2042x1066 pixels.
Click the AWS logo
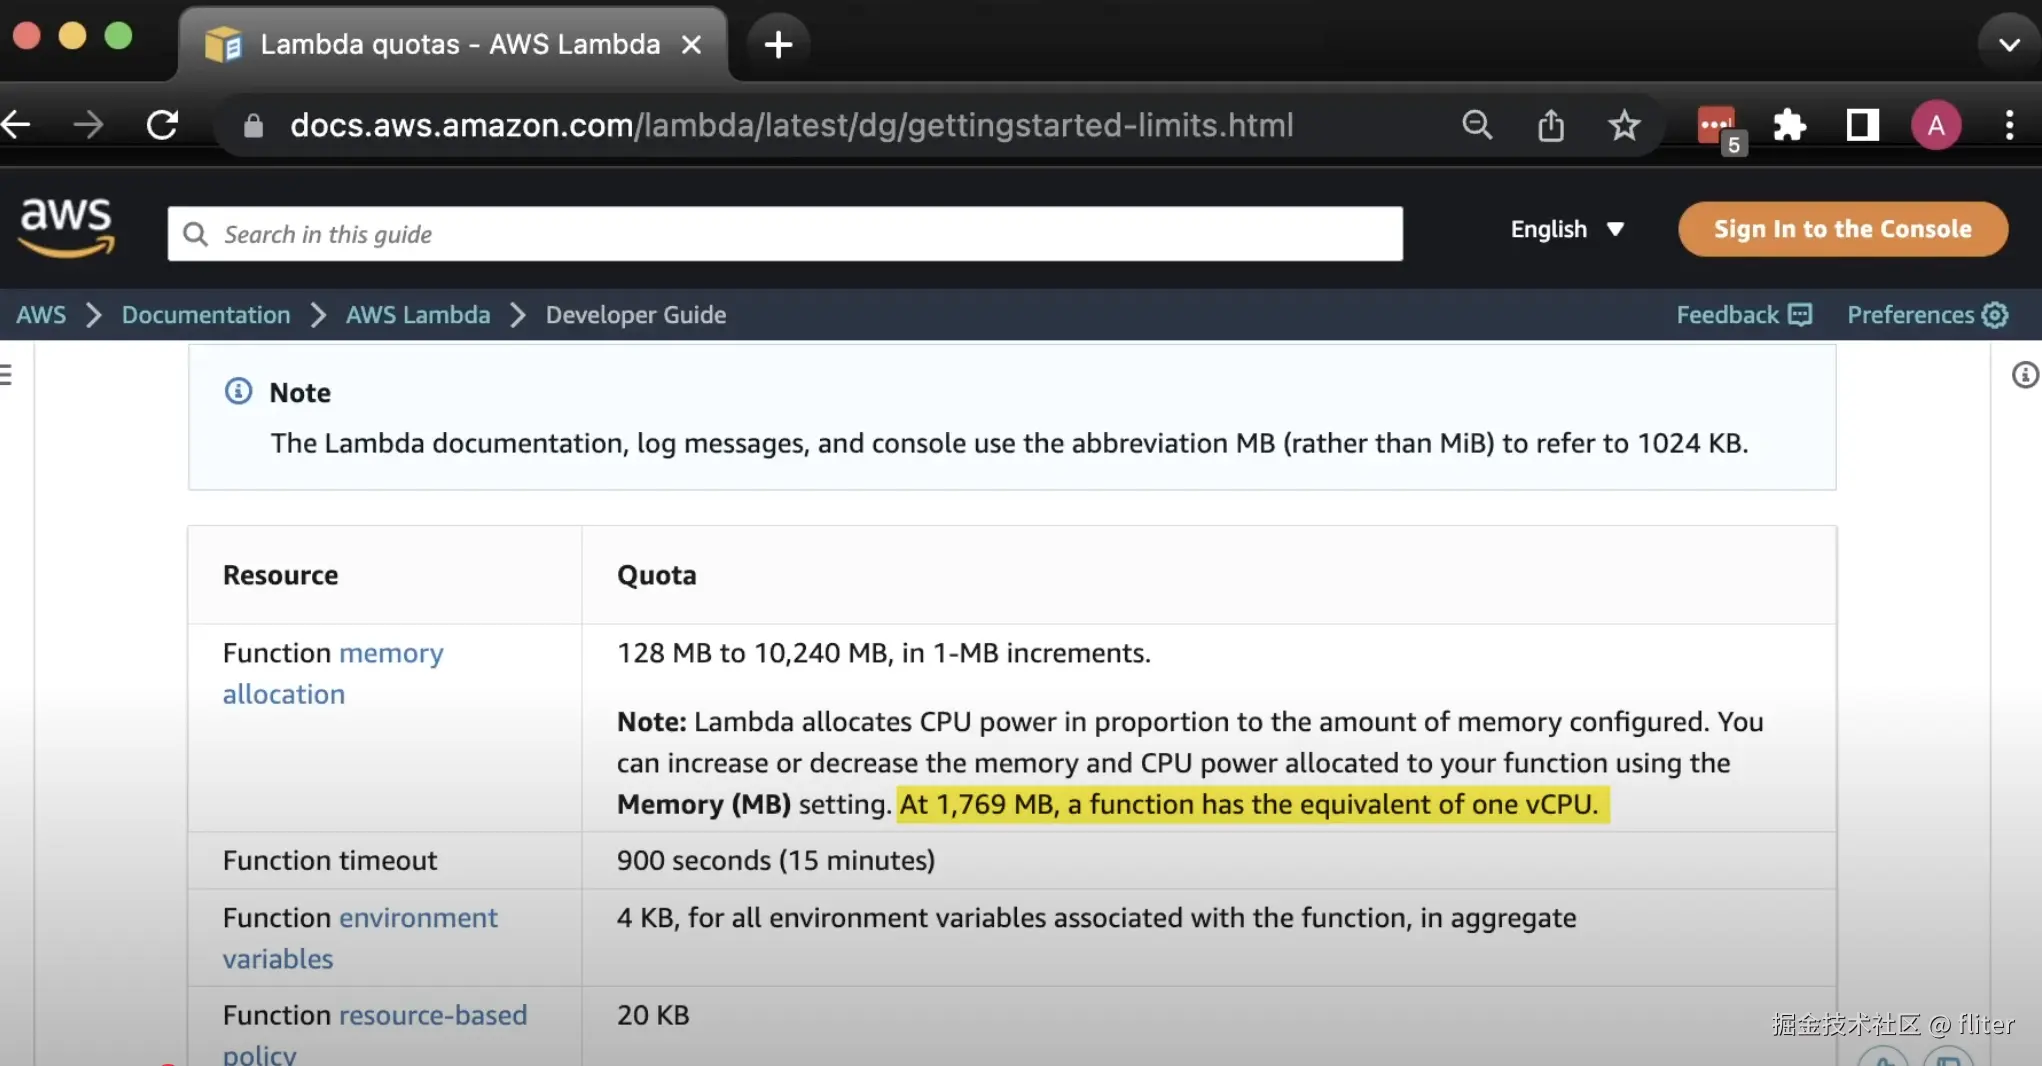coord(66,227)
